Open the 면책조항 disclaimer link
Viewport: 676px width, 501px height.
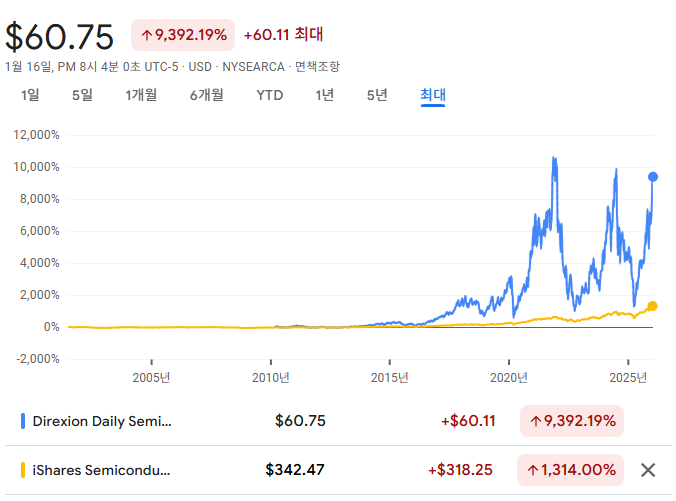317,67
